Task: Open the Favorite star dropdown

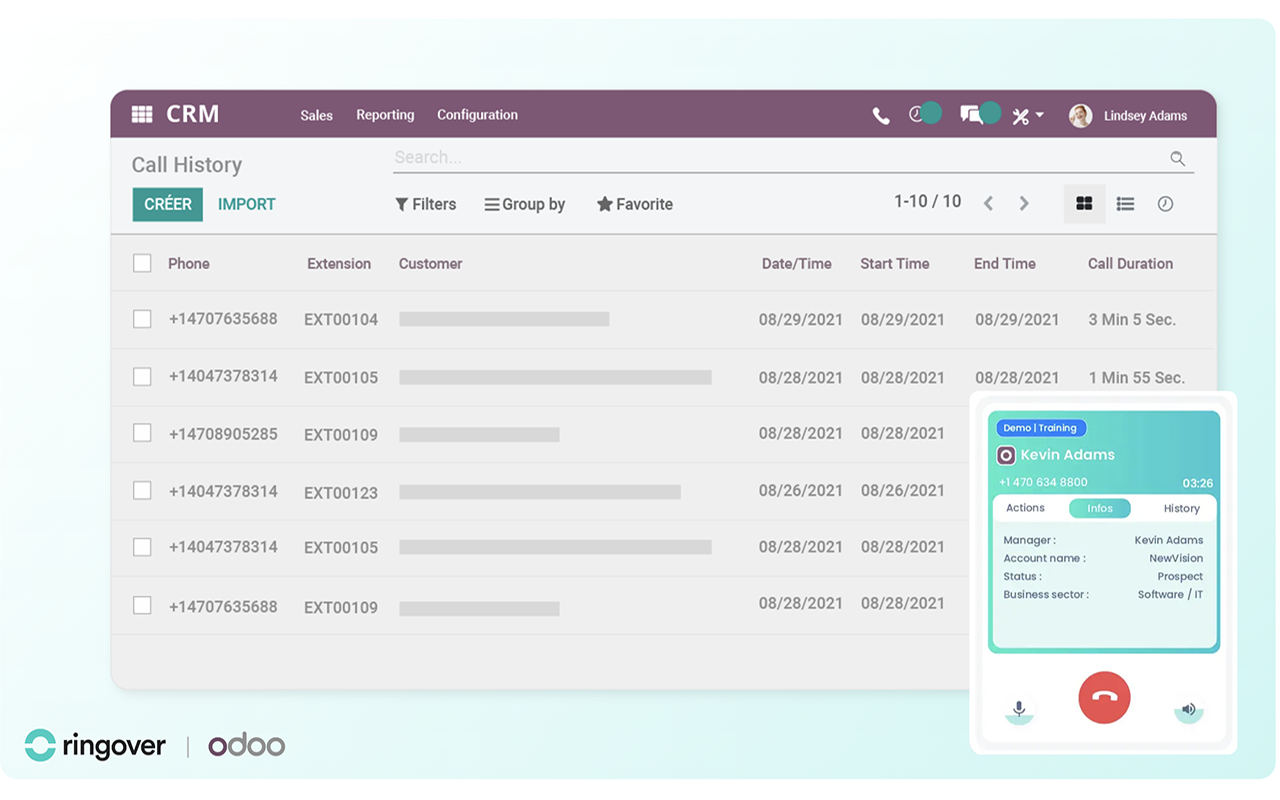Action: tap(635, 204)
